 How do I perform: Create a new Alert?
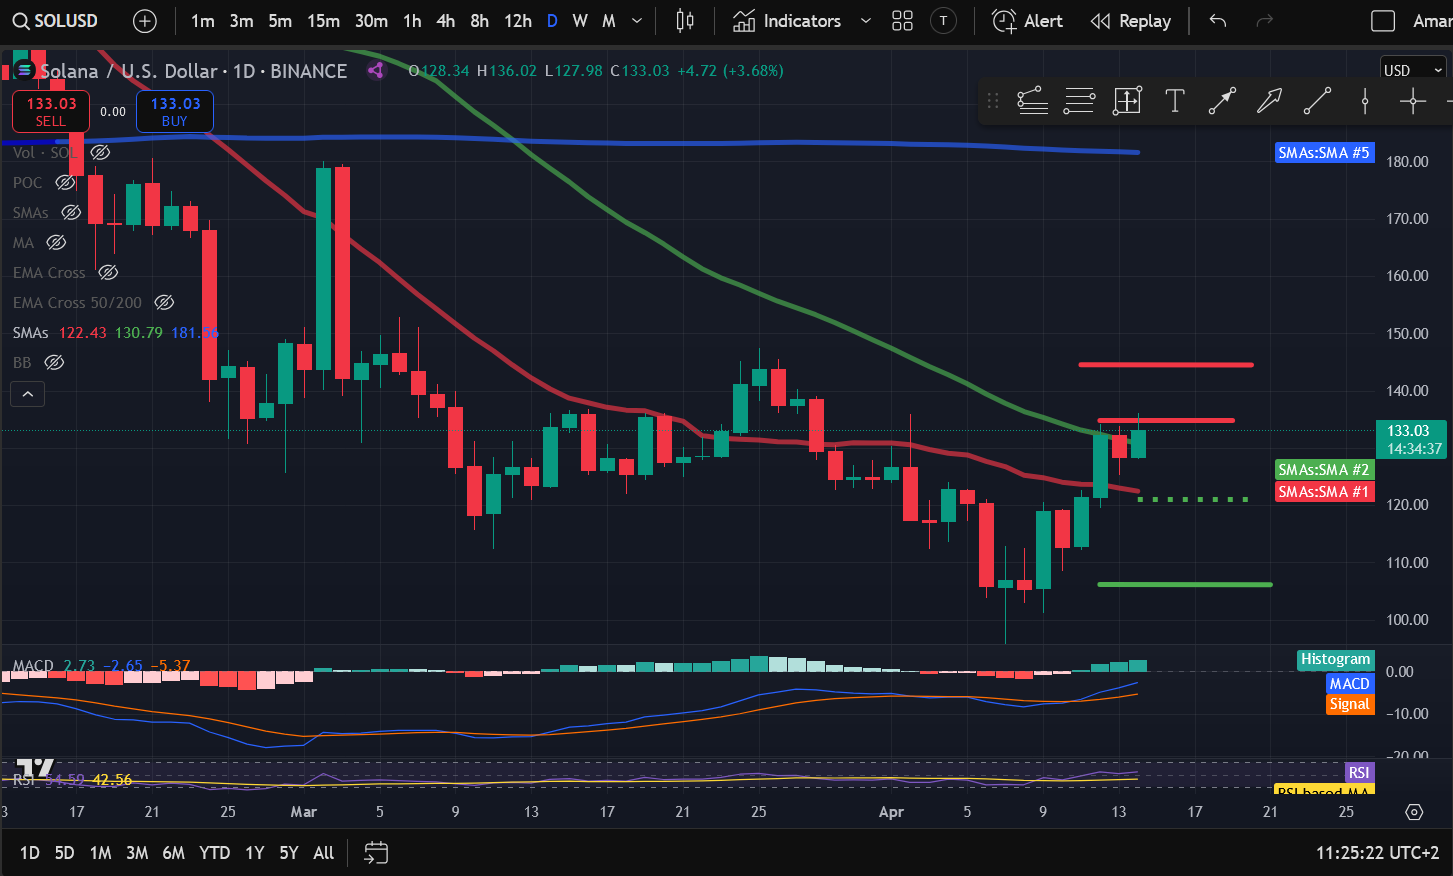coord(1027,21)
